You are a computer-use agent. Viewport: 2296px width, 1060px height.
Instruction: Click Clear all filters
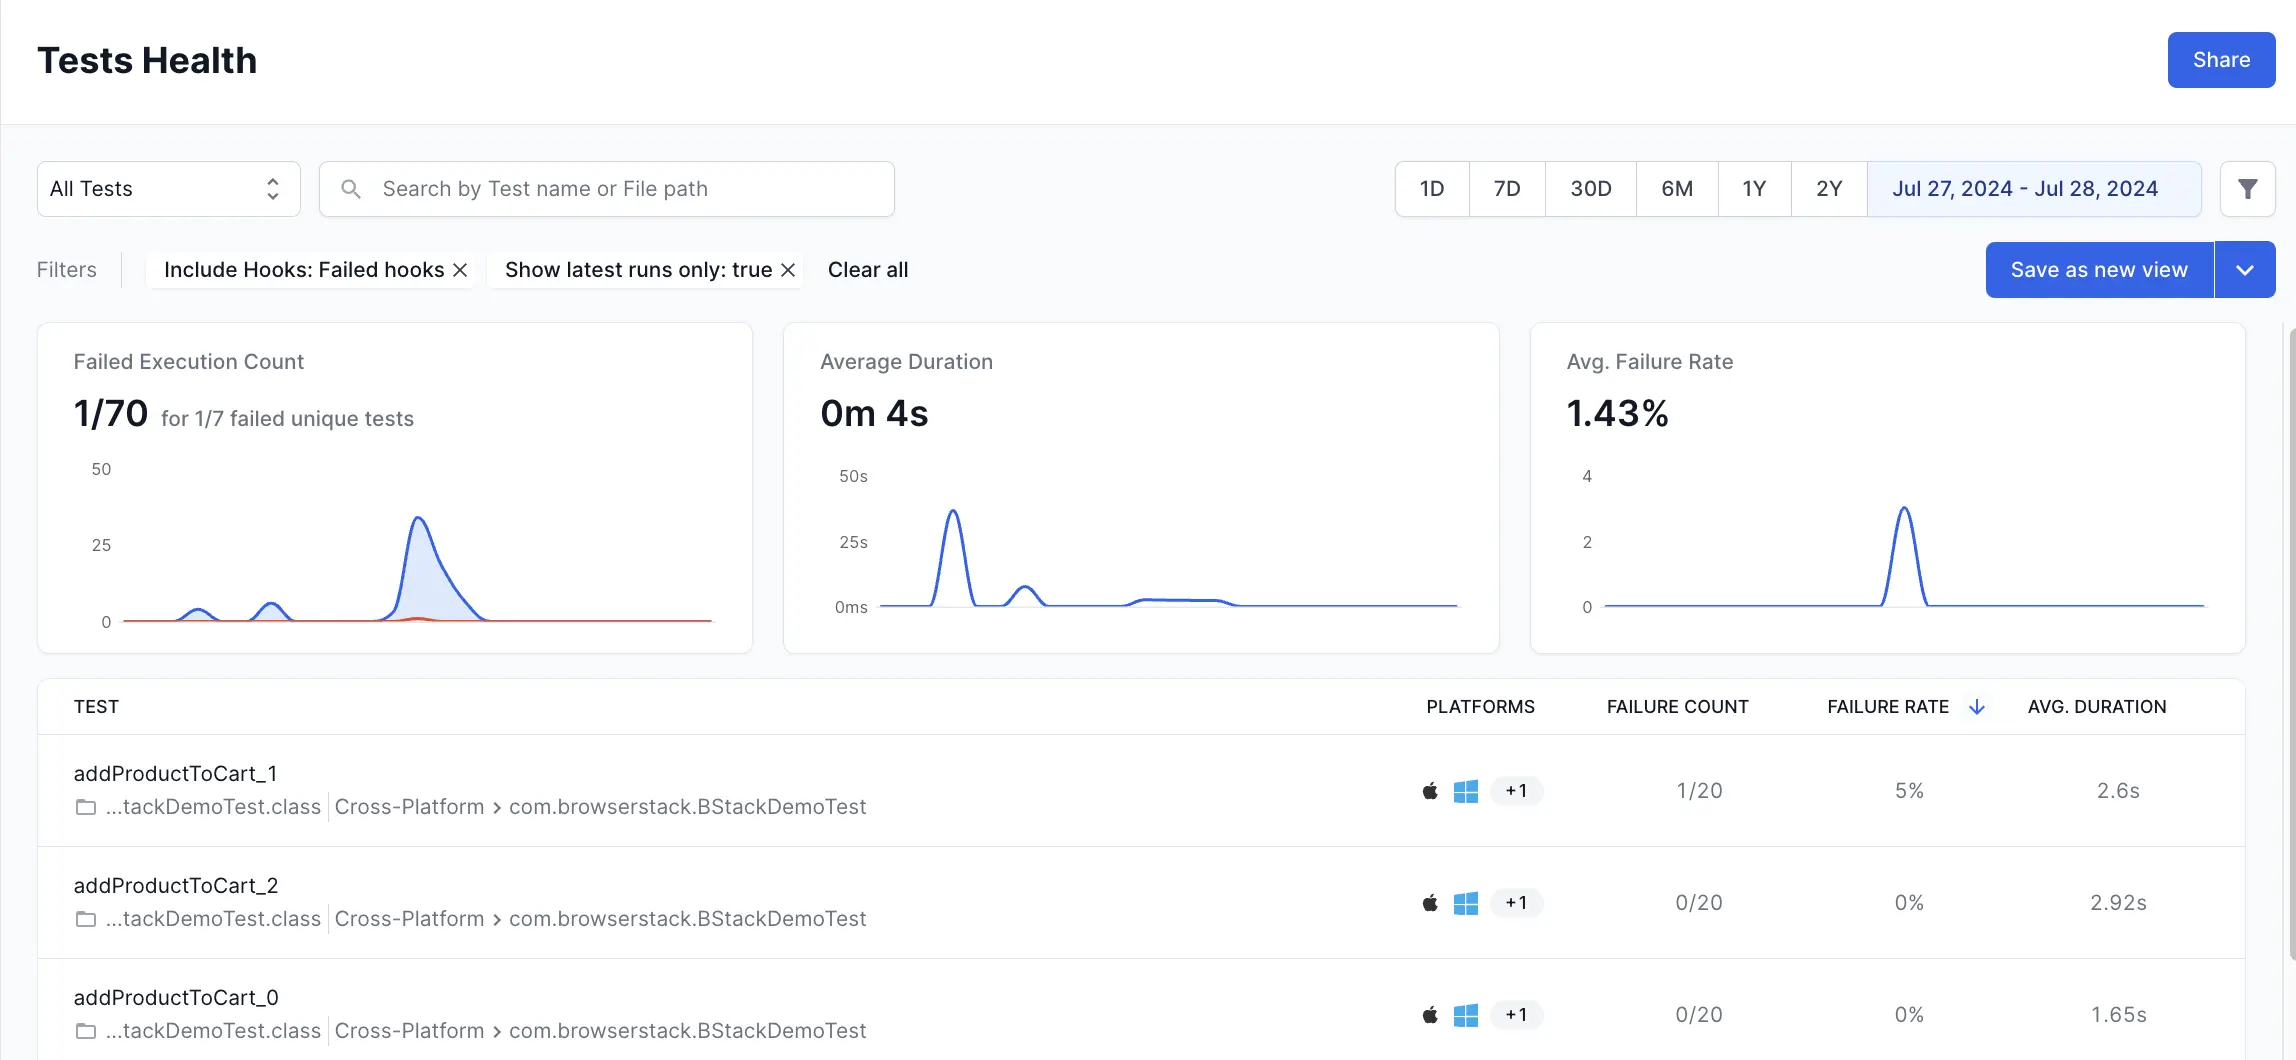(x=867, y=270)
